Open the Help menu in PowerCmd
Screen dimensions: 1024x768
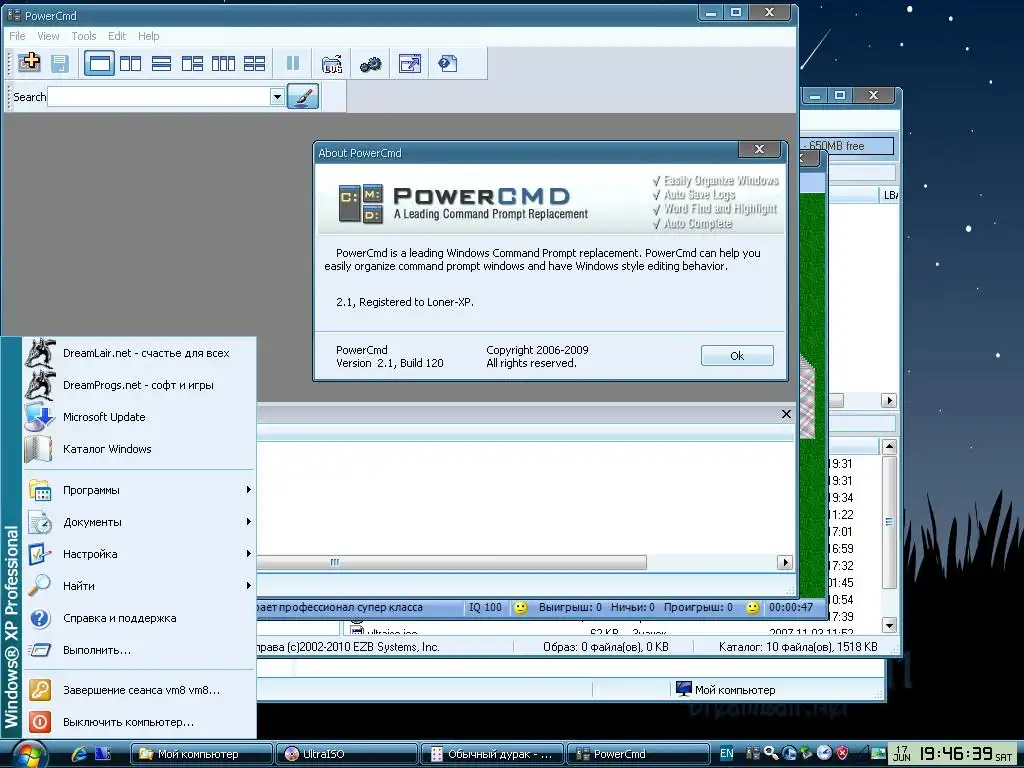[148, 36]
